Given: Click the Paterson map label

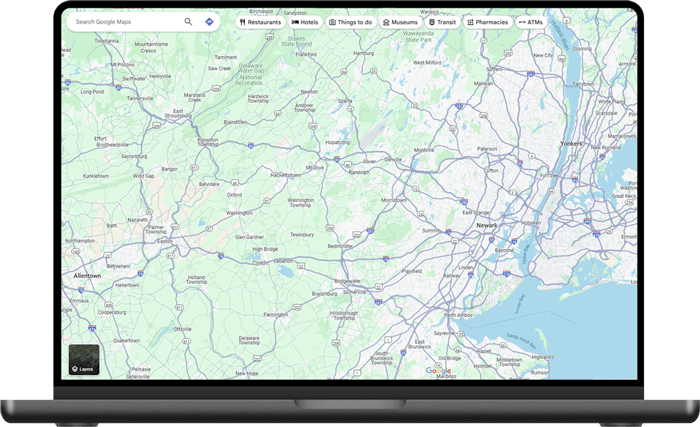Looking at the screenshot, I should pos(487,149).
